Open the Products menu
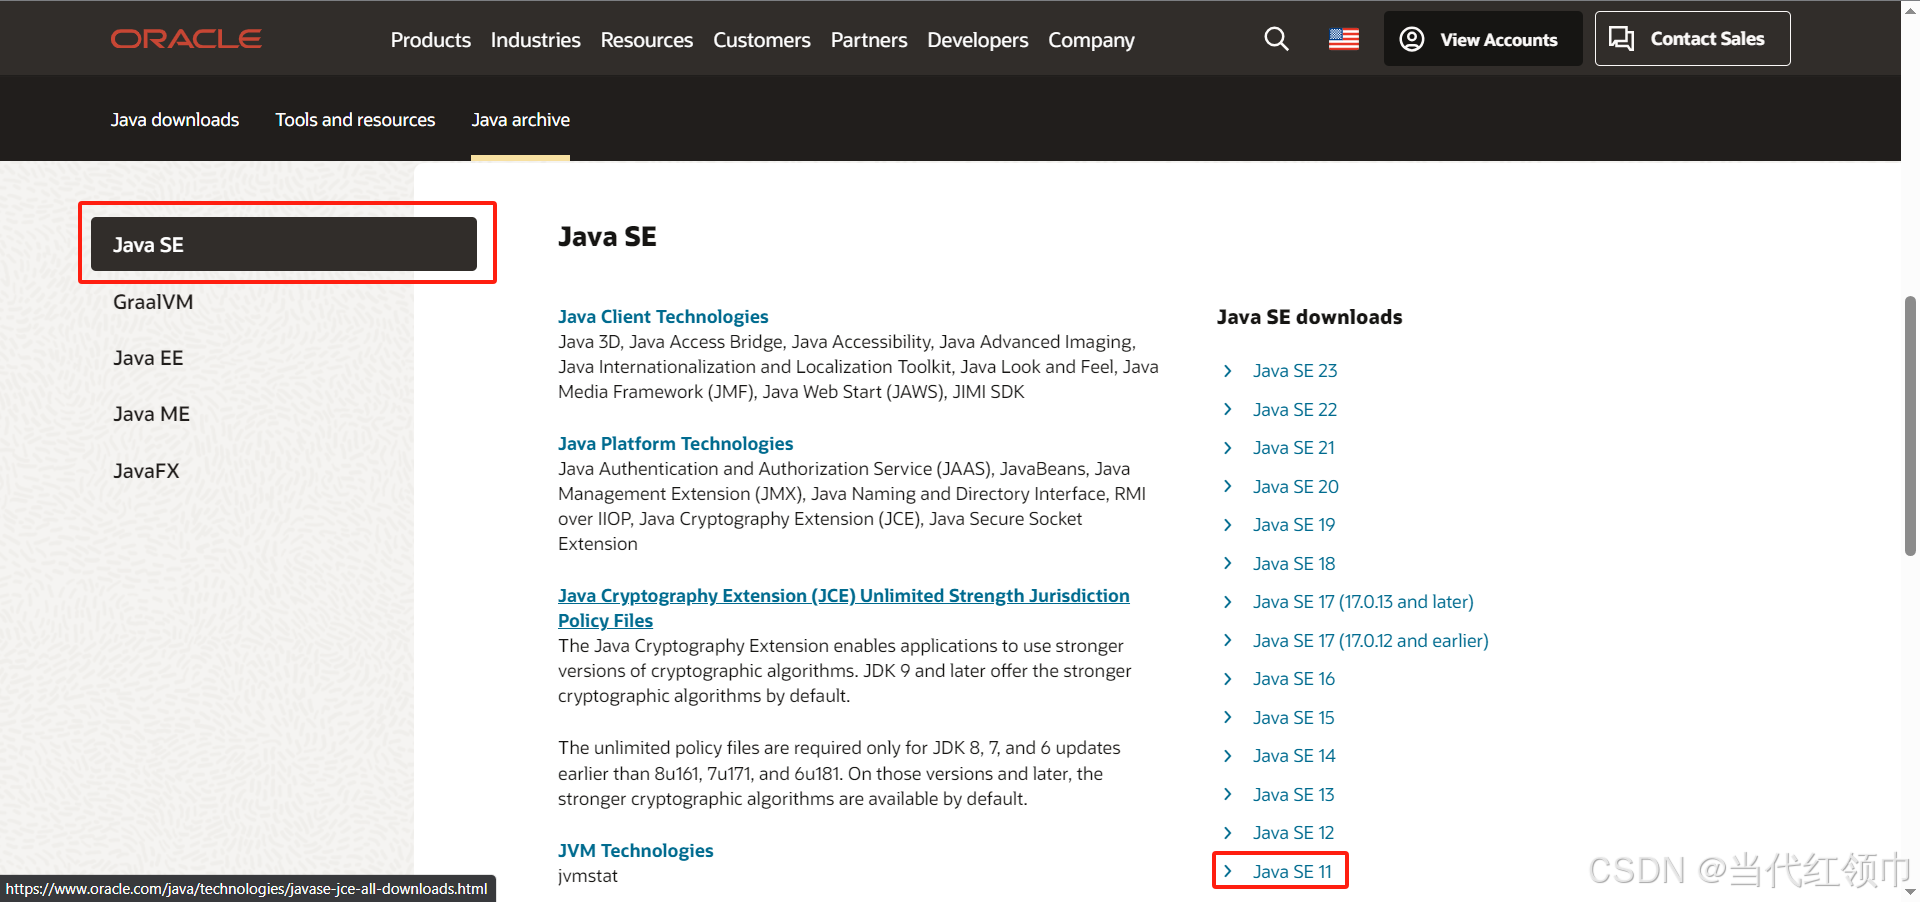 pos(431,40)
